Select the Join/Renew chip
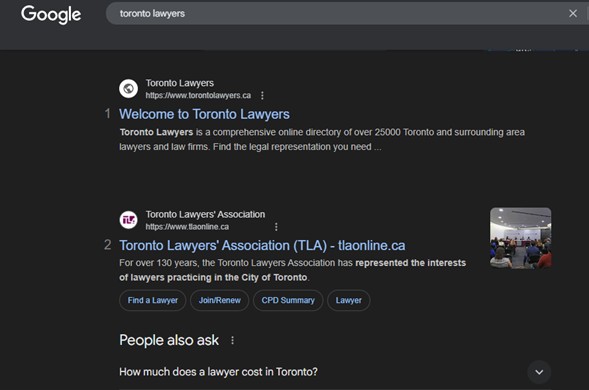The height and width of the screenshot is (390, 589). point(219,300)
